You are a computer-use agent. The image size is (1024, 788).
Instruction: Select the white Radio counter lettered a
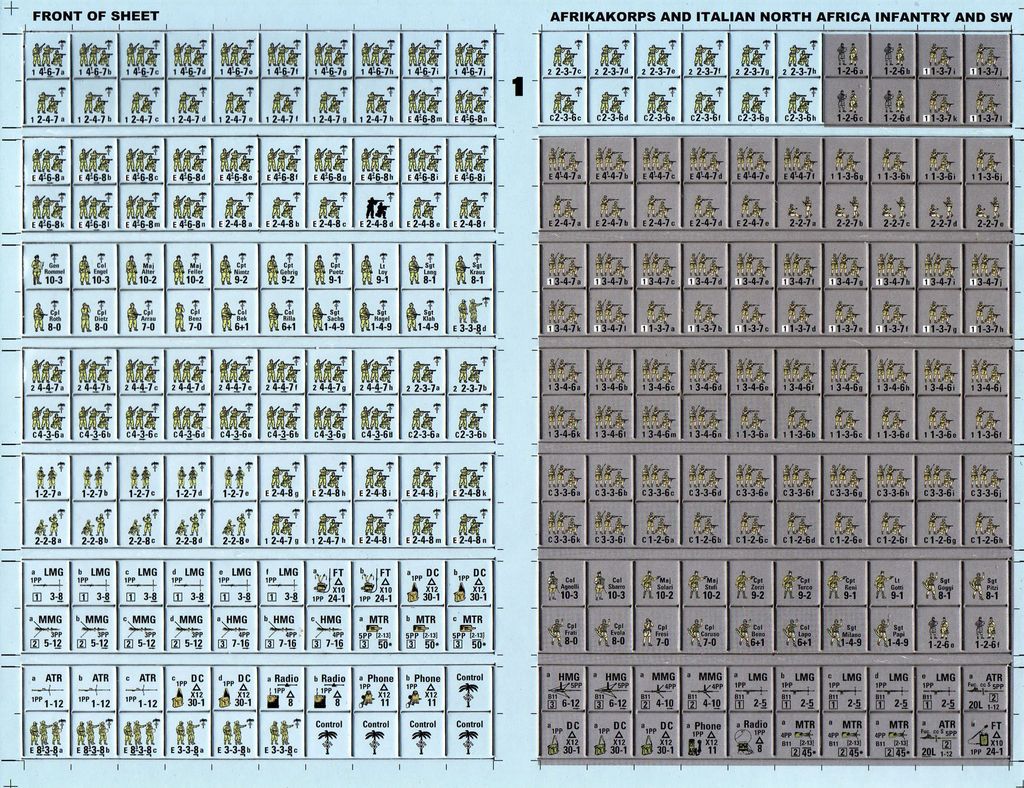coord(283,691)
